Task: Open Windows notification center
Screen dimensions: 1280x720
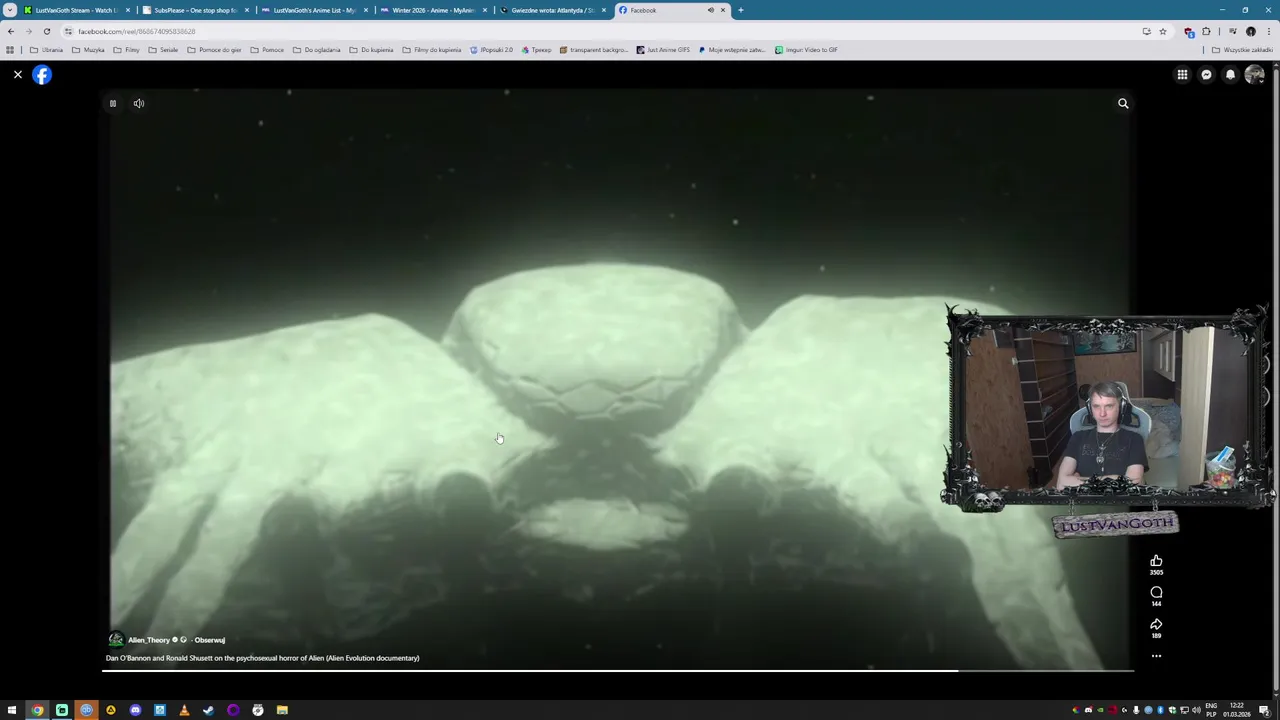Action: [1265, 710]
